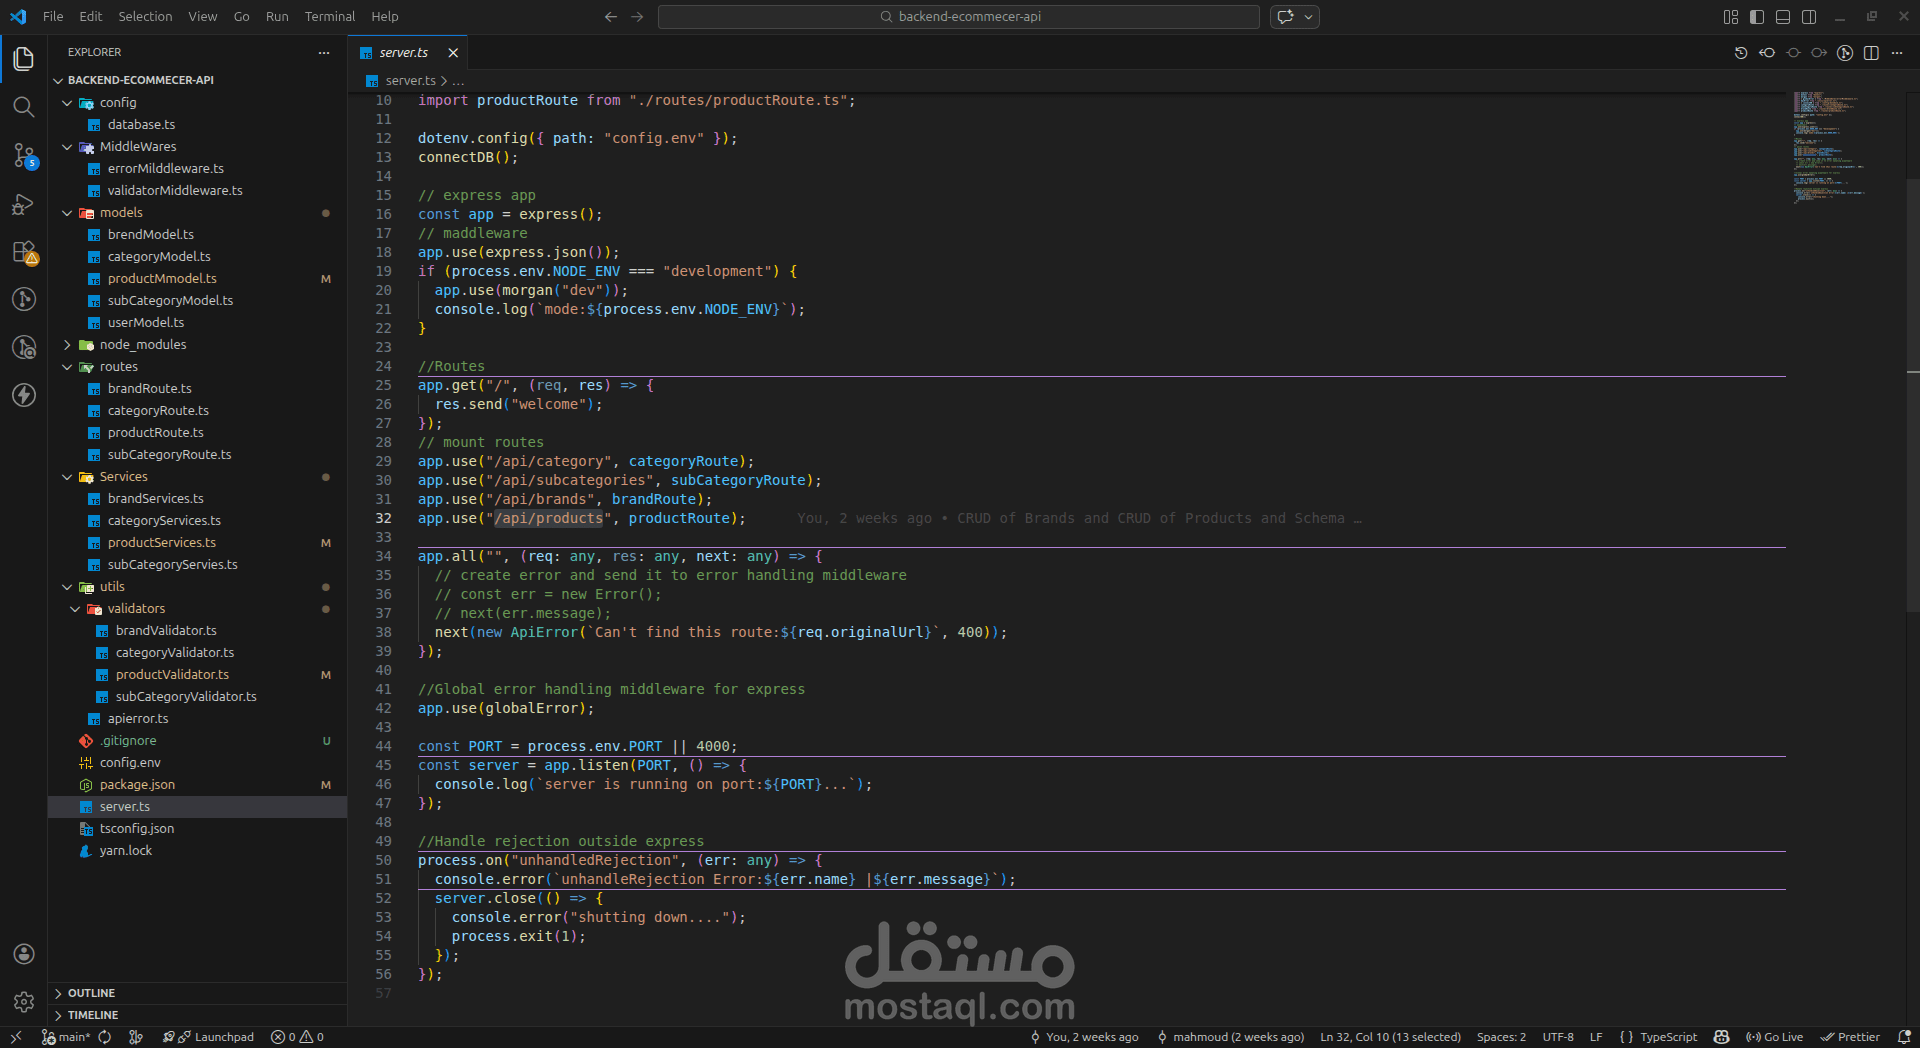Open config.env in the explorer

pos(198,763)
